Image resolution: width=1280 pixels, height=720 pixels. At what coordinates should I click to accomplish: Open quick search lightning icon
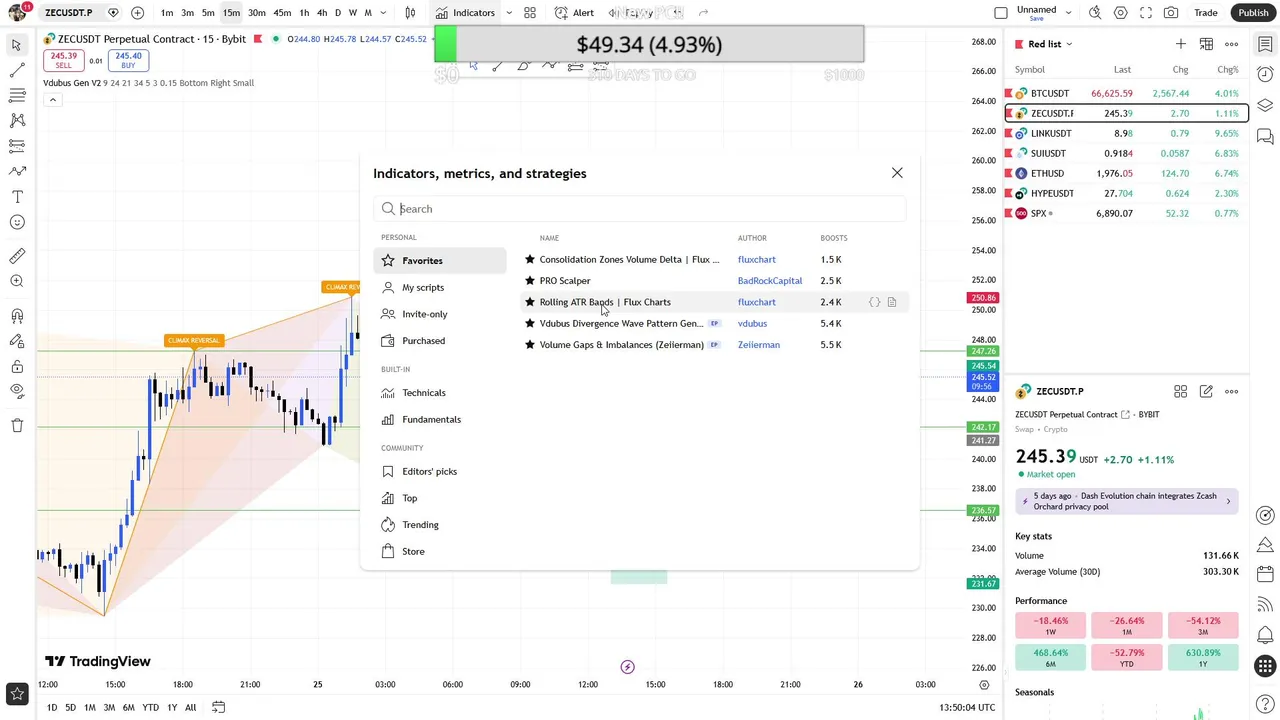click(x=1095, y=13)
